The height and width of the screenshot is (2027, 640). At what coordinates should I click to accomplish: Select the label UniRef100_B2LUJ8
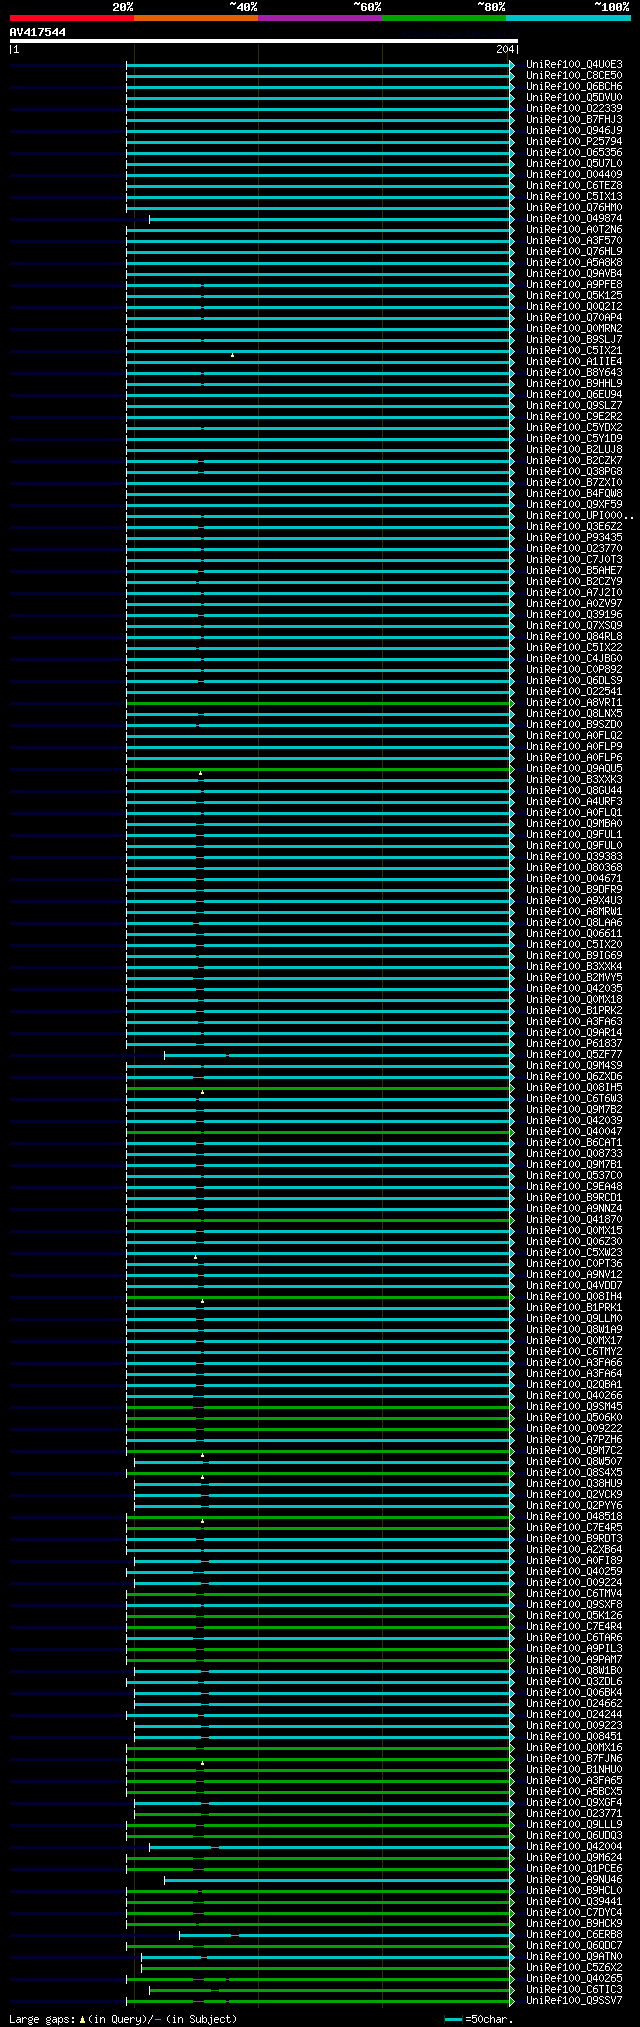(x=574, y=450)
